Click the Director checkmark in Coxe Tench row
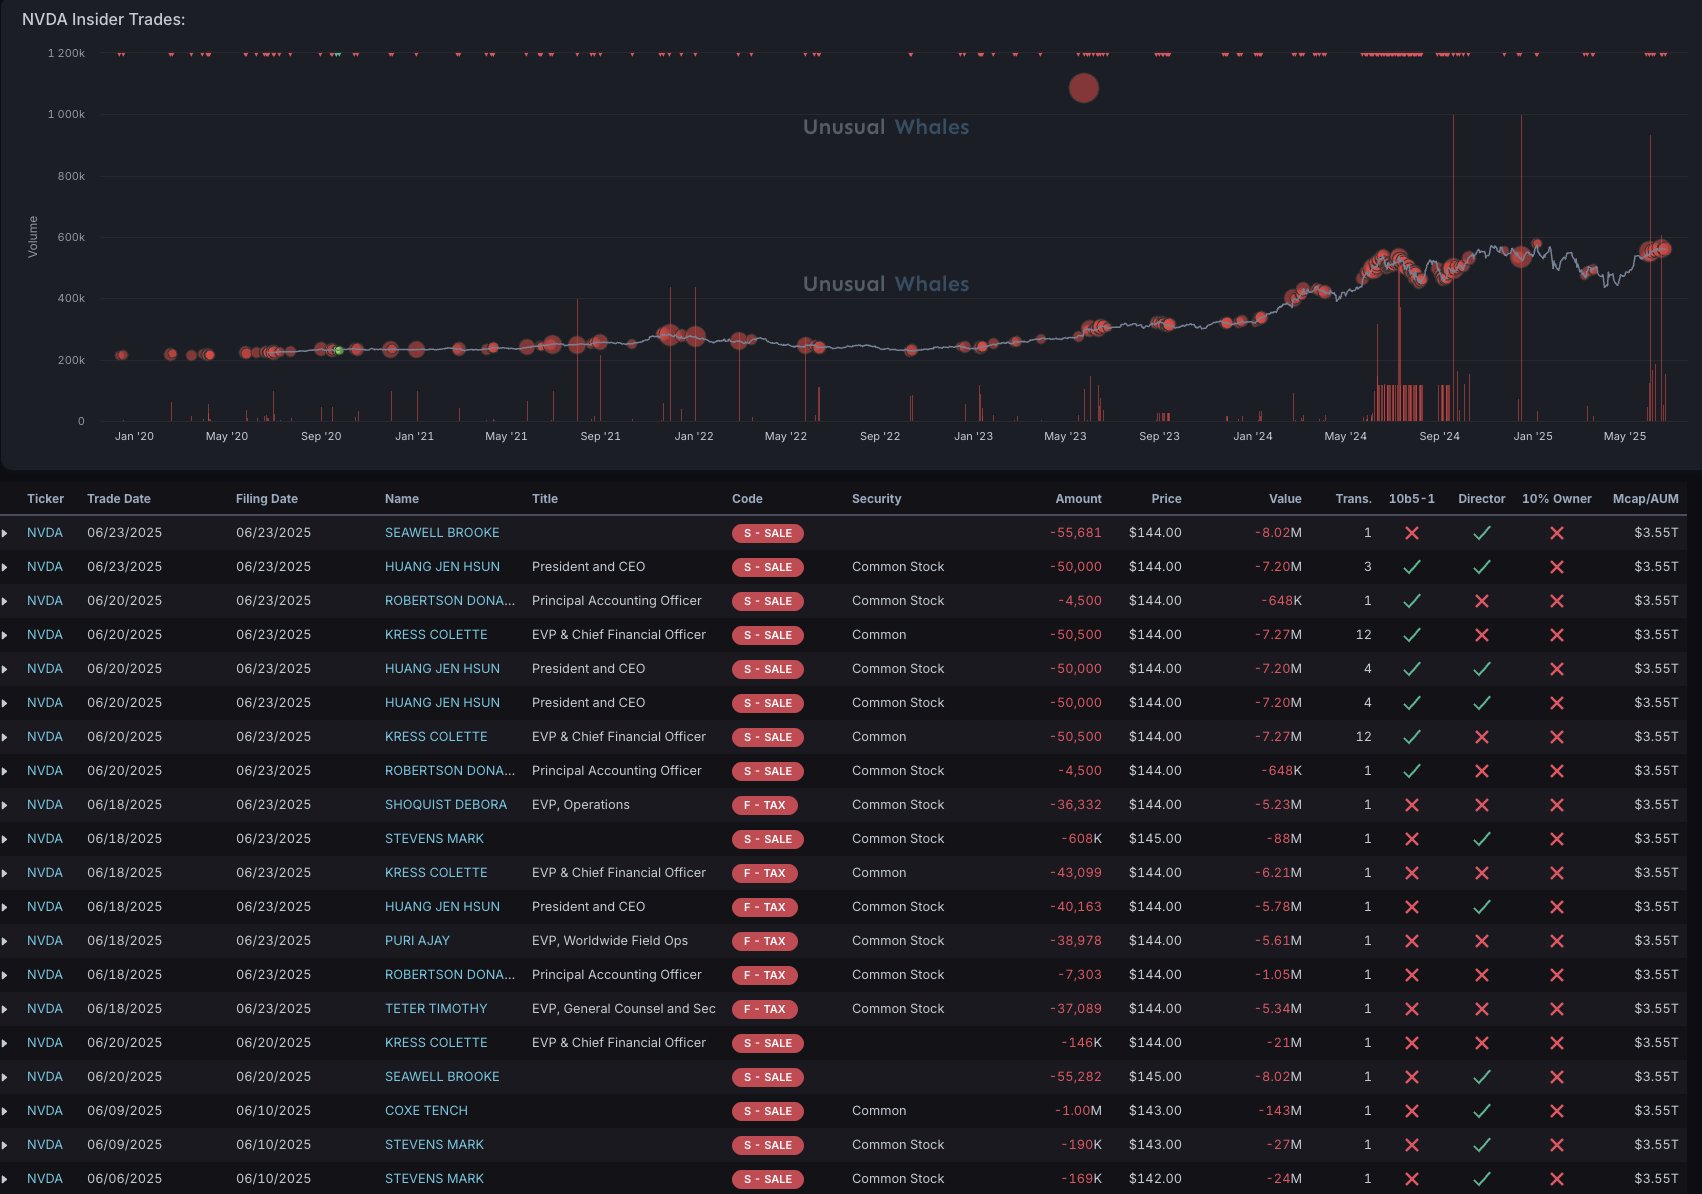The image size is (1702, 1194). coord(1481,1111)
